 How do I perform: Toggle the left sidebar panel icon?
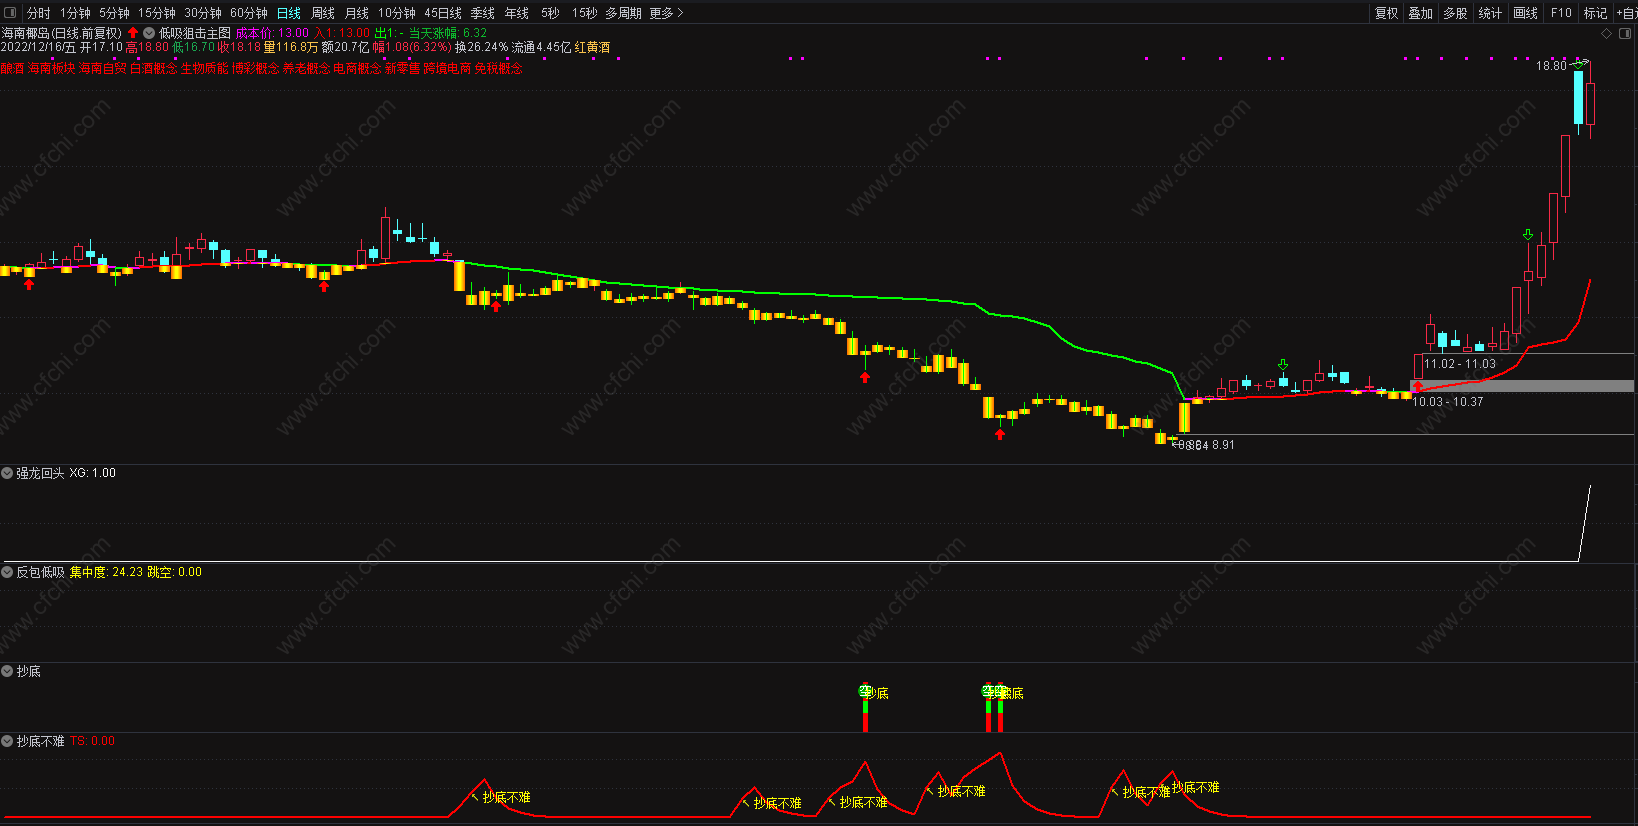[x=10, y=13]
